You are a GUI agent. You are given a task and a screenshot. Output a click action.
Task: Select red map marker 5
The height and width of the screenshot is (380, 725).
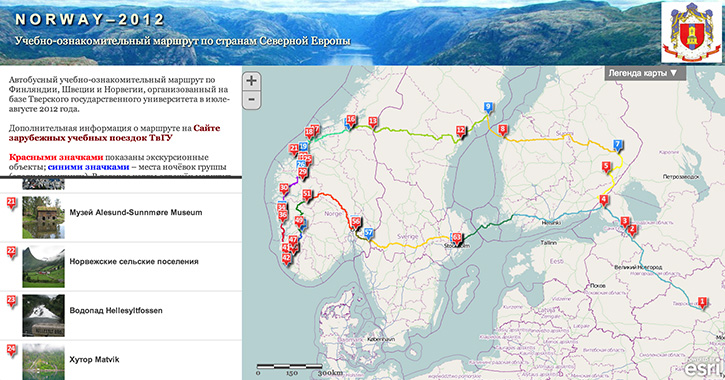coord(606,167)
